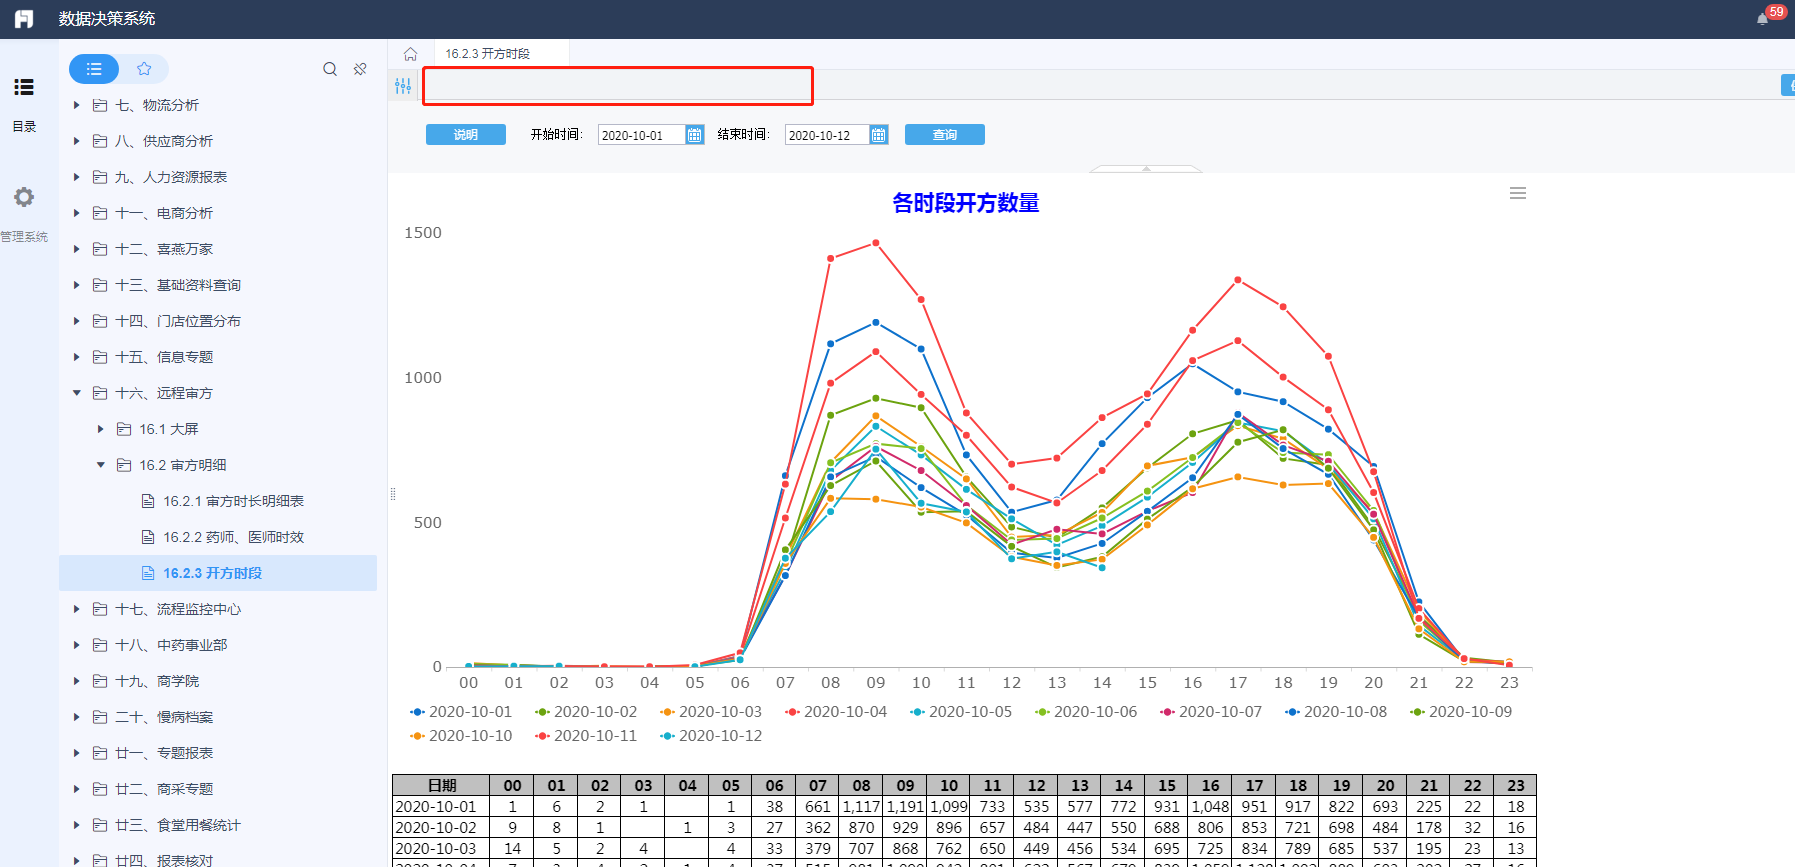
Task: Open the 目录 directory sidebar icon
Action: (x=24, y=87)
